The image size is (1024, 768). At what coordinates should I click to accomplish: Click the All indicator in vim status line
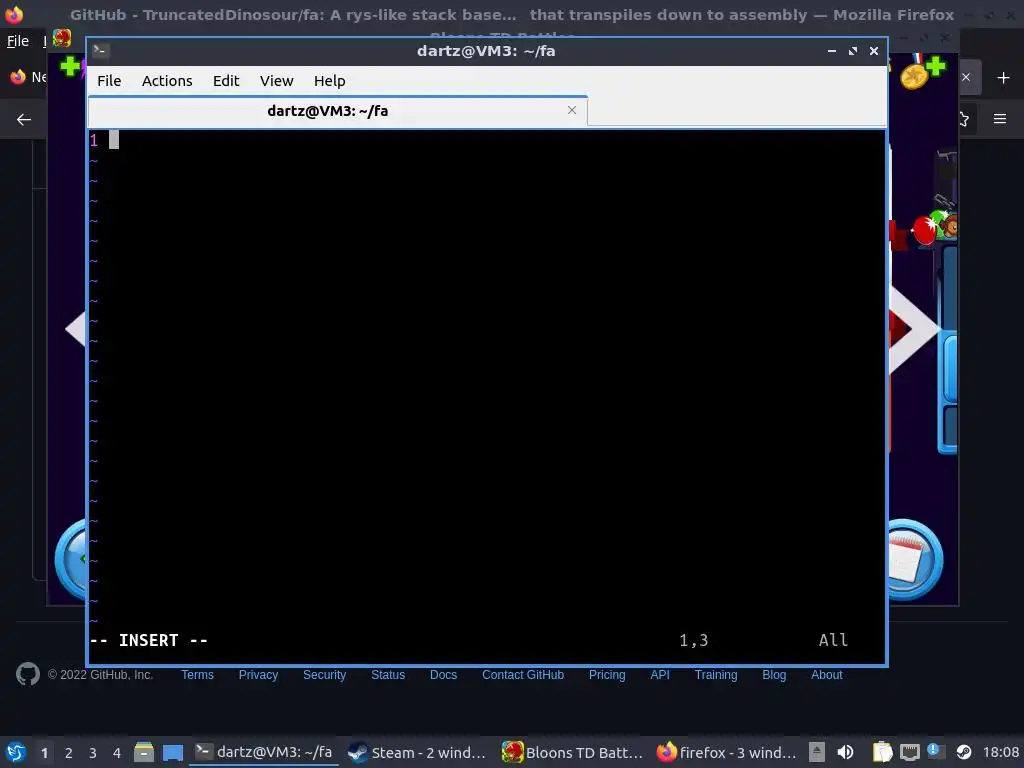point(833,640)
